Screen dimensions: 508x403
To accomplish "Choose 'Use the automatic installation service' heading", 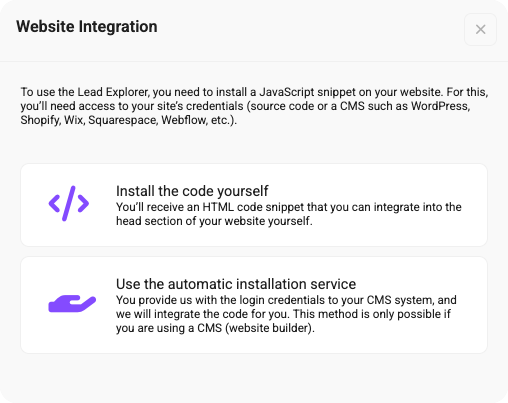I will [236, 284].
